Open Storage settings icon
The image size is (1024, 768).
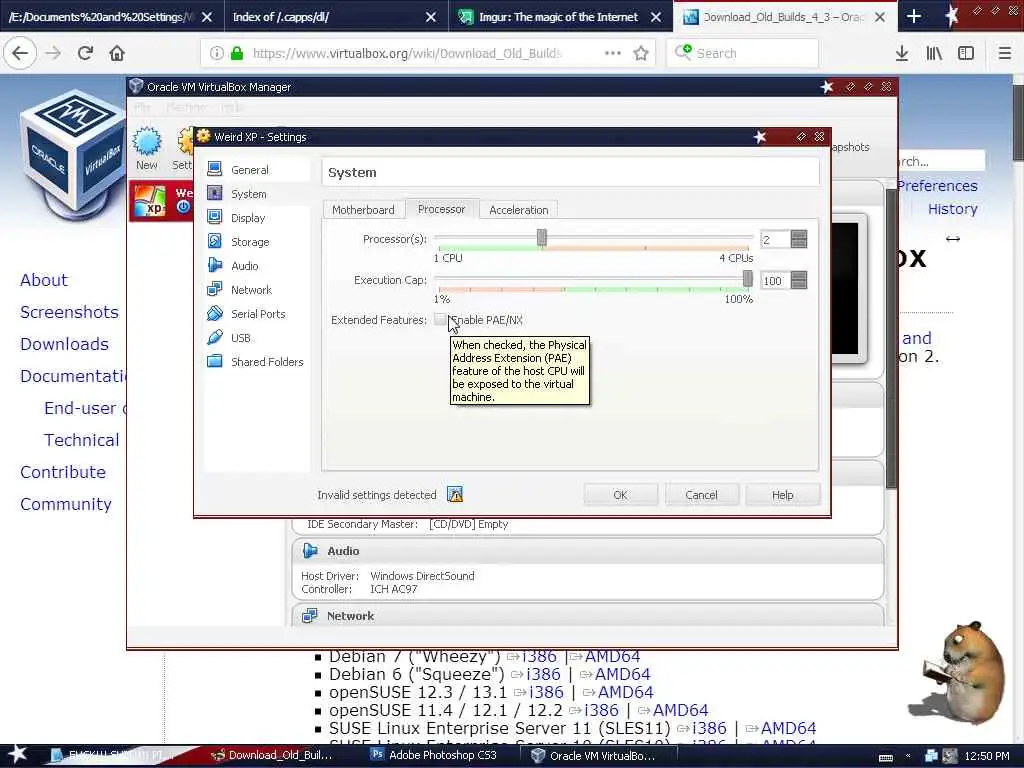[x=214, y=241]
